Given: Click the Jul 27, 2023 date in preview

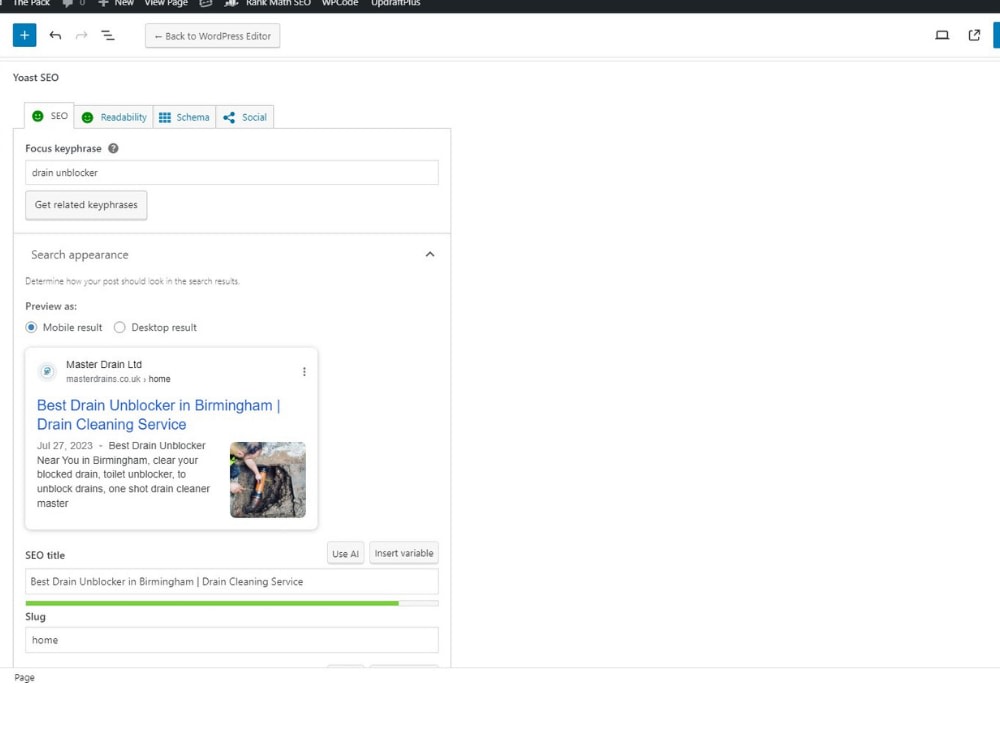Looking at the screenshot, I should tap(64, 445).
